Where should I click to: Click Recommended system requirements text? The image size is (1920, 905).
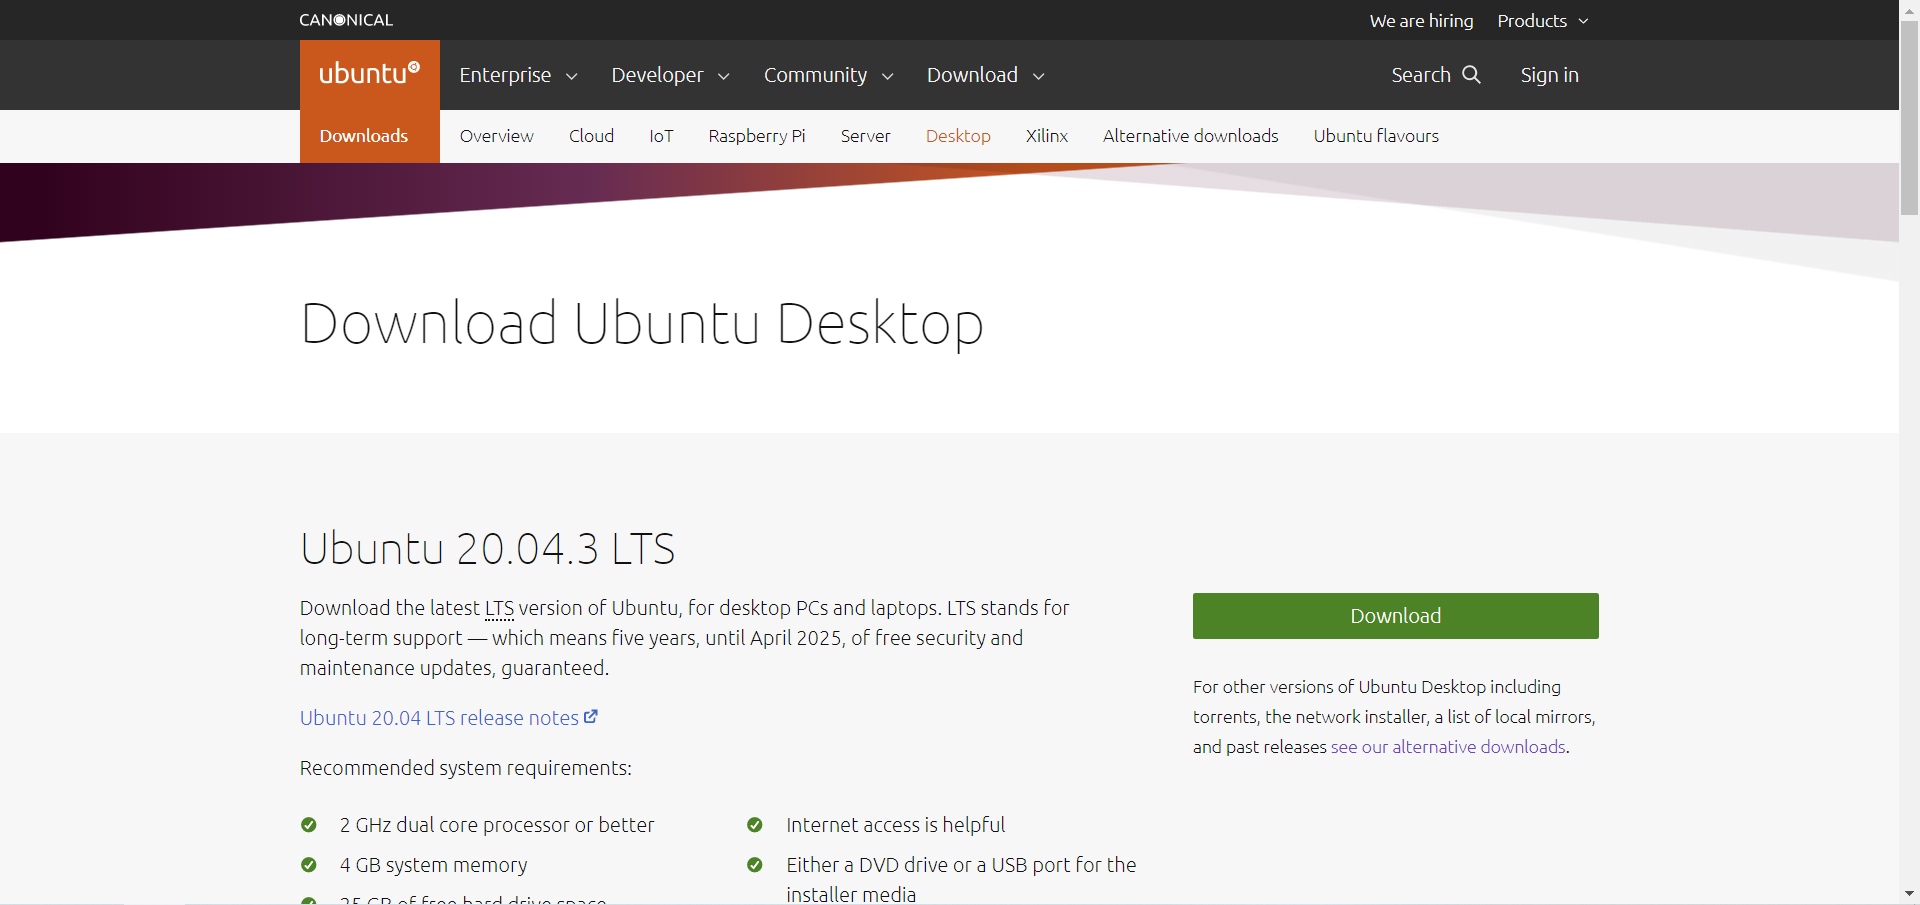tap(466, 768)
